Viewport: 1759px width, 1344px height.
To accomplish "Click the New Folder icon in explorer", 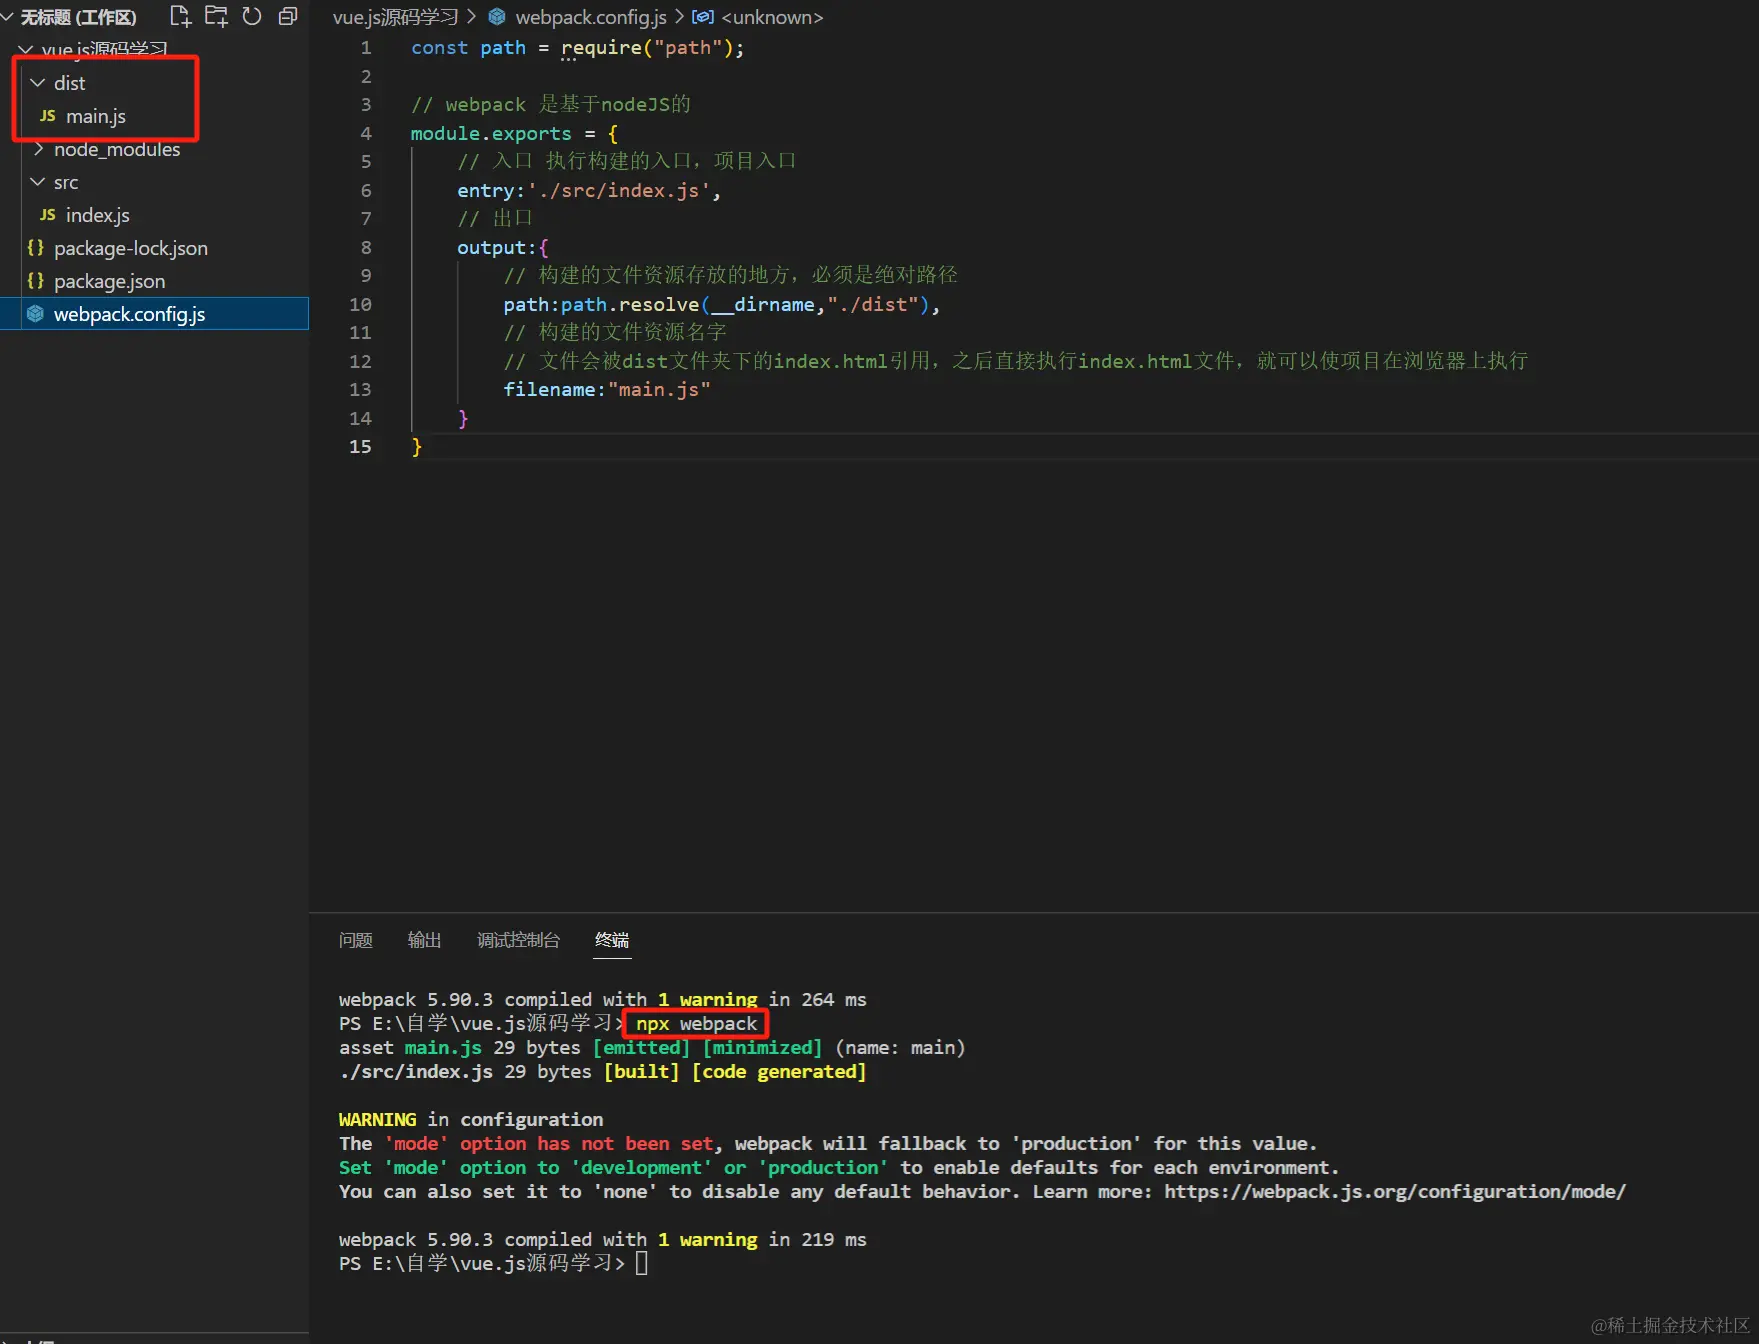I will (x=216, y=16).
